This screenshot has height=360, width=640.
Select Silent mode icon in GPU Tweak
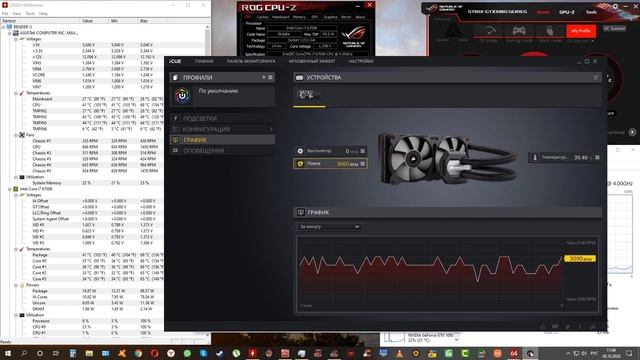coord(550,31)
